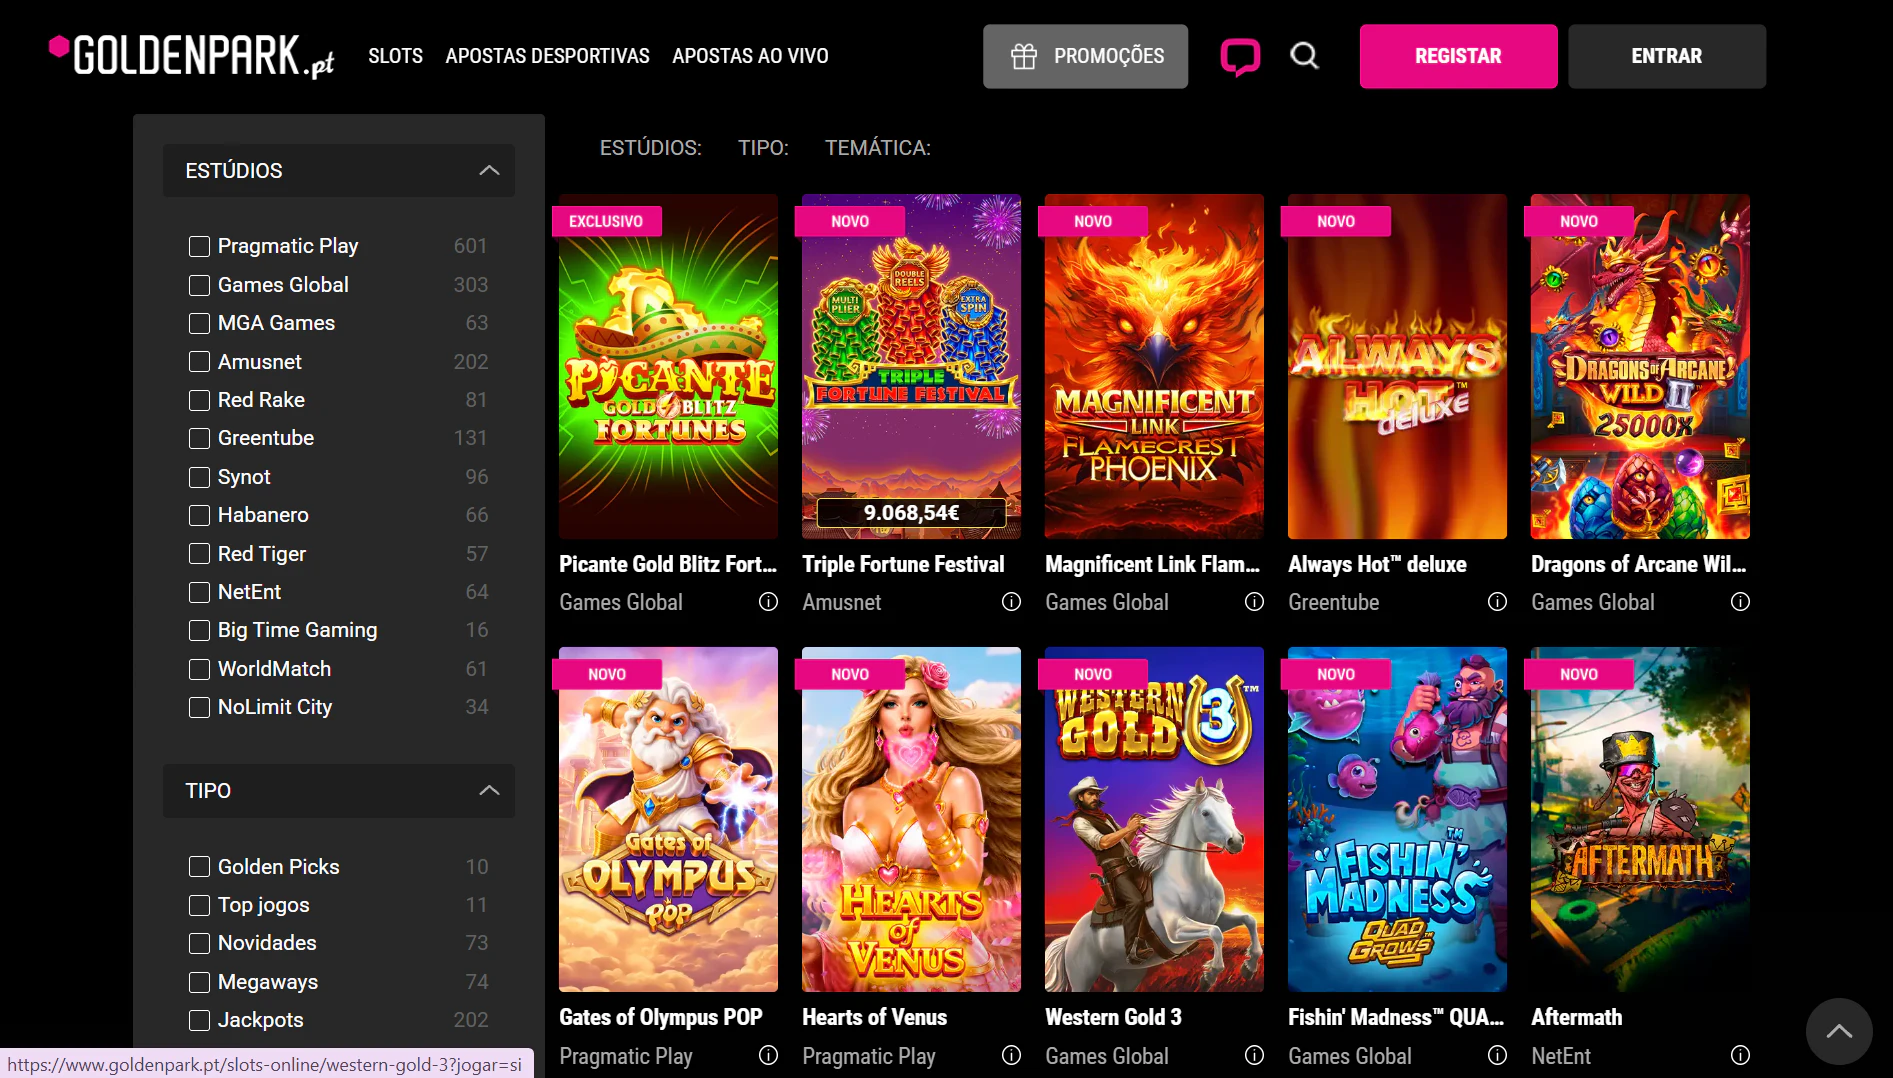Show info for Hearts of Venus
1893x1078 pixels.
pos(1011,1055)
